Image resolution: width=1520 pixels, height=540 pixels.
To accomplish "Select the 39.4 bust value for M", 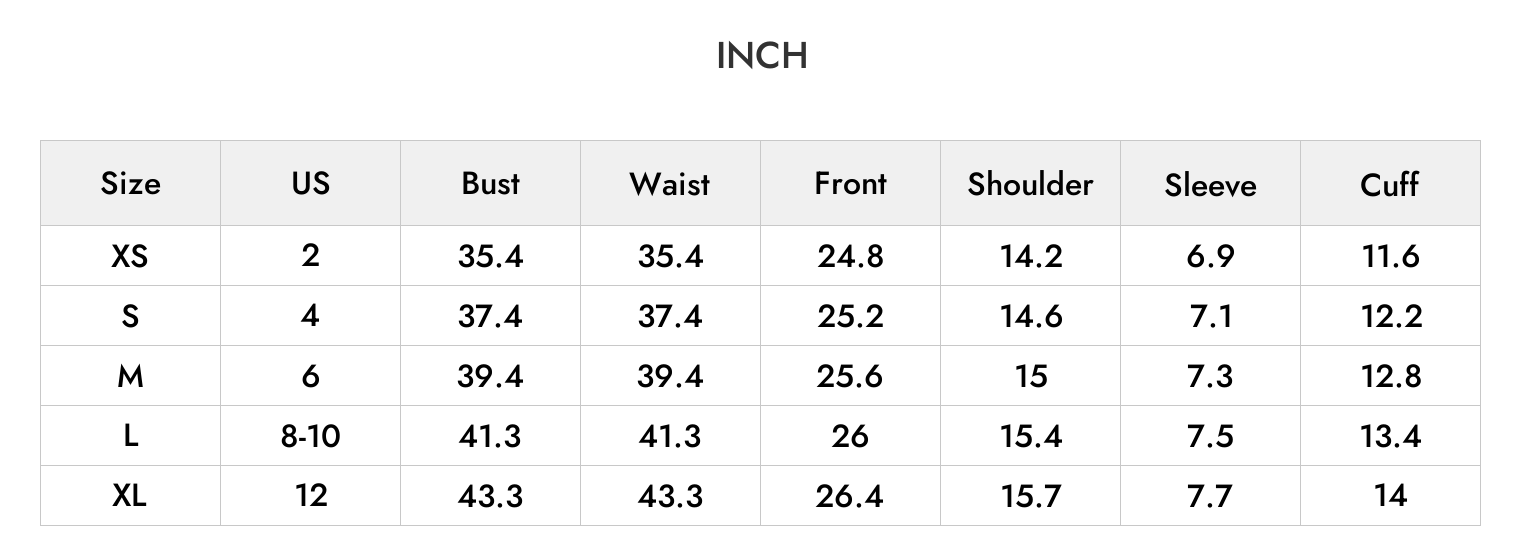I will click(490, 376).
